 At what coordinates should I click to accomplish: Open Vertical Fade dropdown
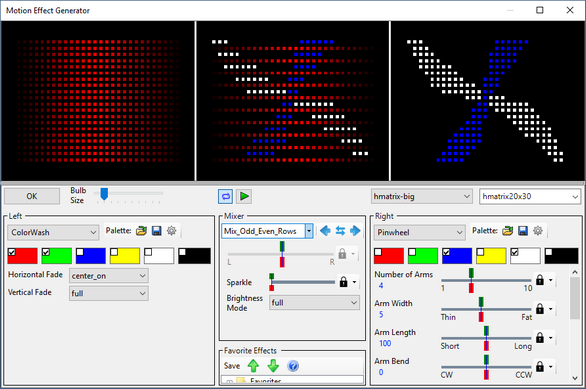109,293
